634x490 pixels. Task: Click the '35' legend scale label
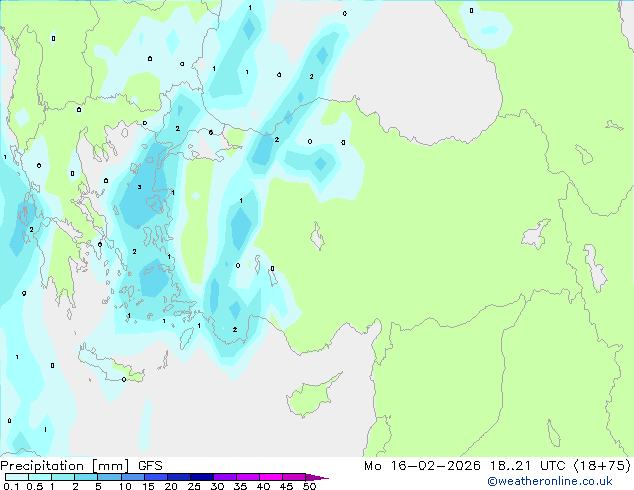[240, 486]
